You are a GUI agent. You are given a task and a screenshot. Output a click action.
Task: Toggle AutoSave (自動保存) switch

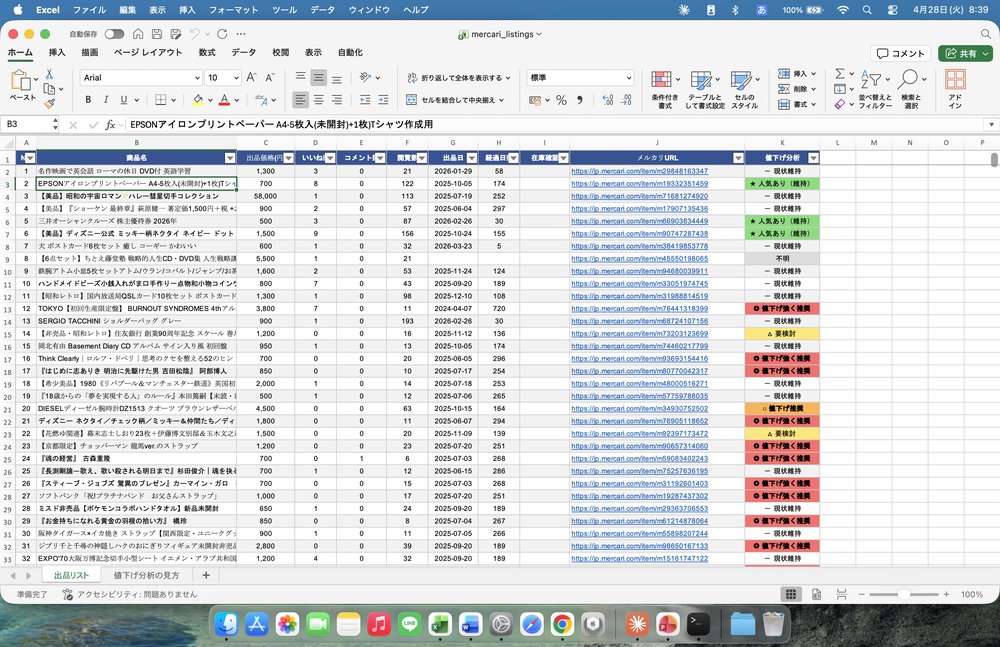click(115, 34)
